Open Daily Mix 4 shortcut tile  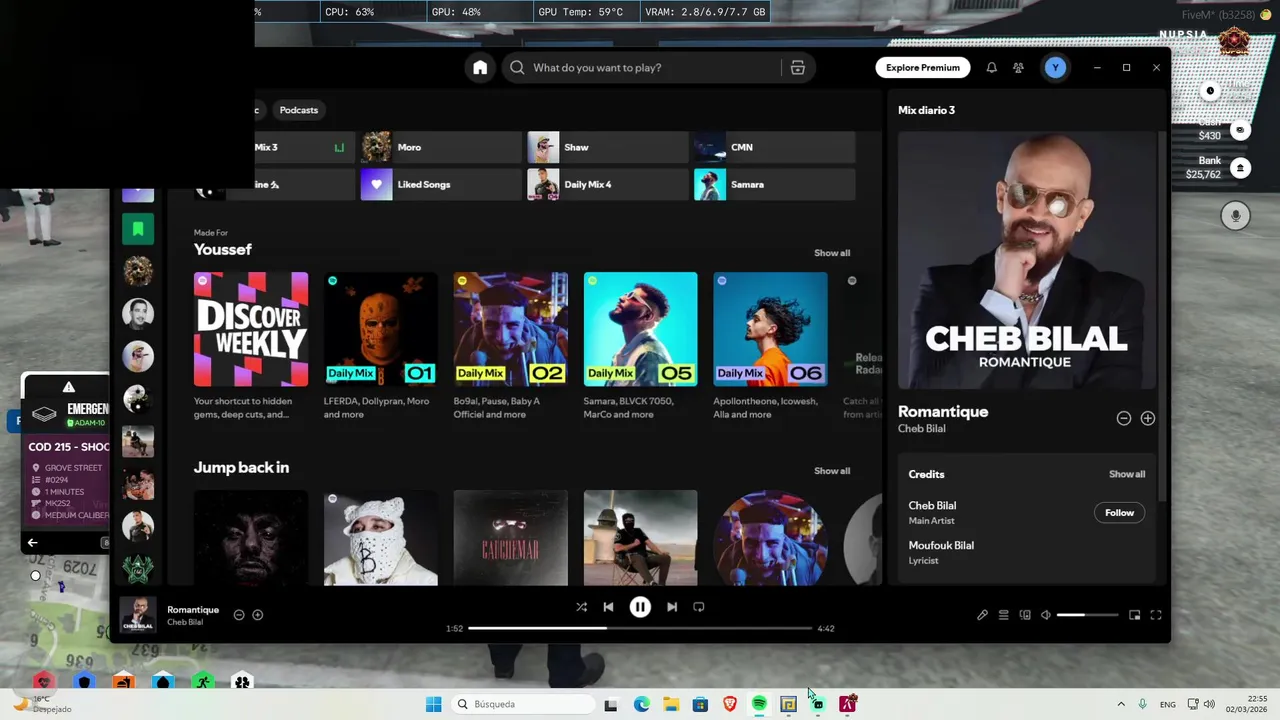608,184
